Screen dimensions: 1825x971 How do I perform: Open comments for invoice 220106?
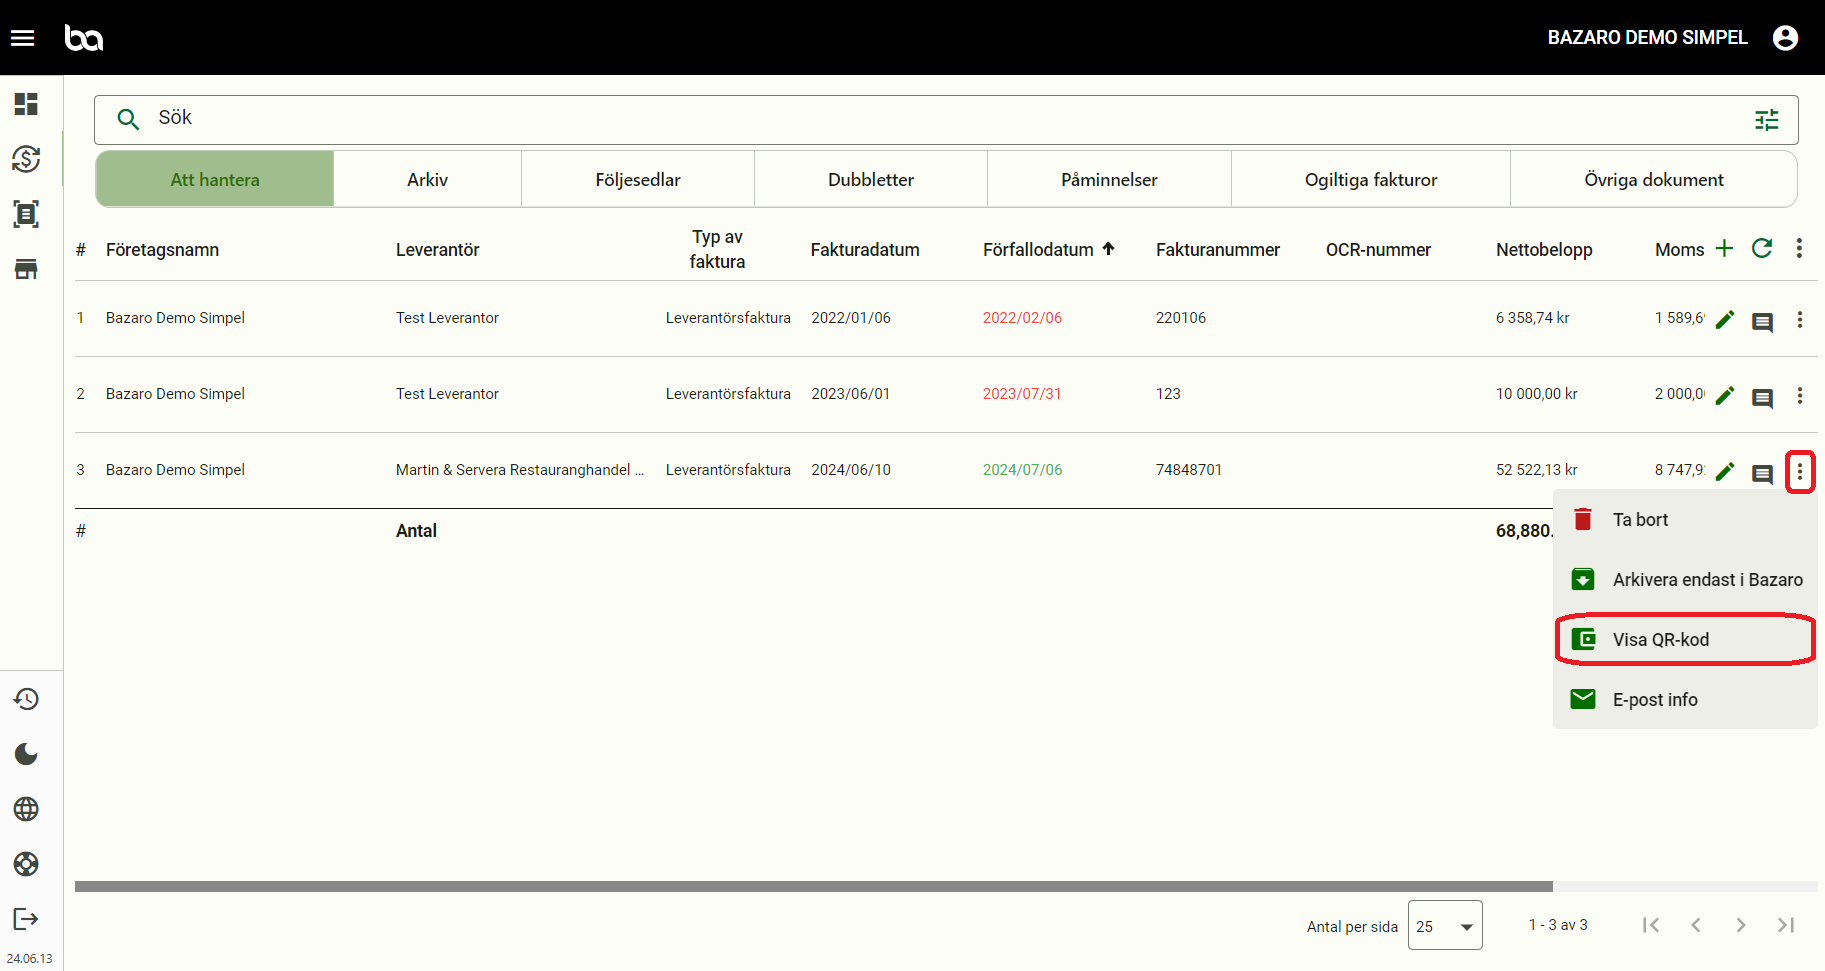[x=1762, y=322]
